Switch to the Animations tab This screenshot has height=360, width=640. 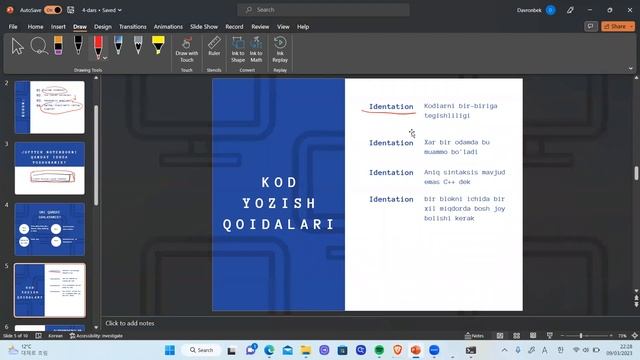tap(168, 27)
